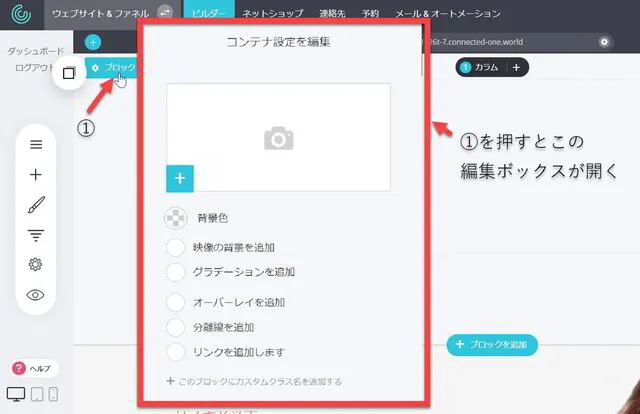Open the ネットショップ menu

click(275, 15)
